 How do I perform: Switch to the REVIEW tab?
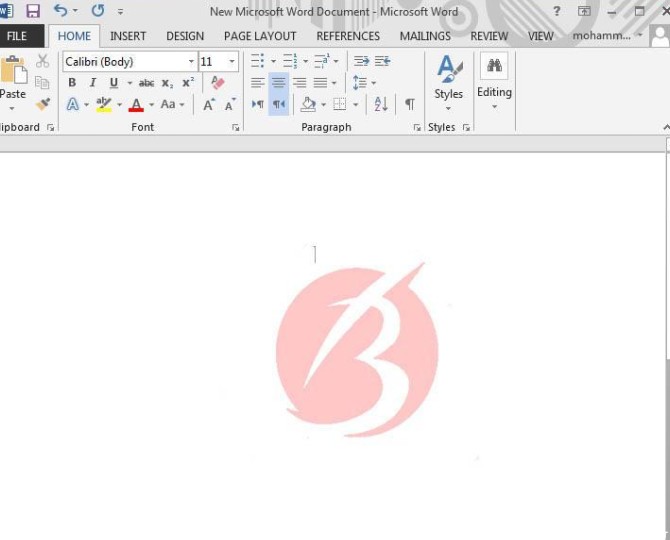point(489,36)
